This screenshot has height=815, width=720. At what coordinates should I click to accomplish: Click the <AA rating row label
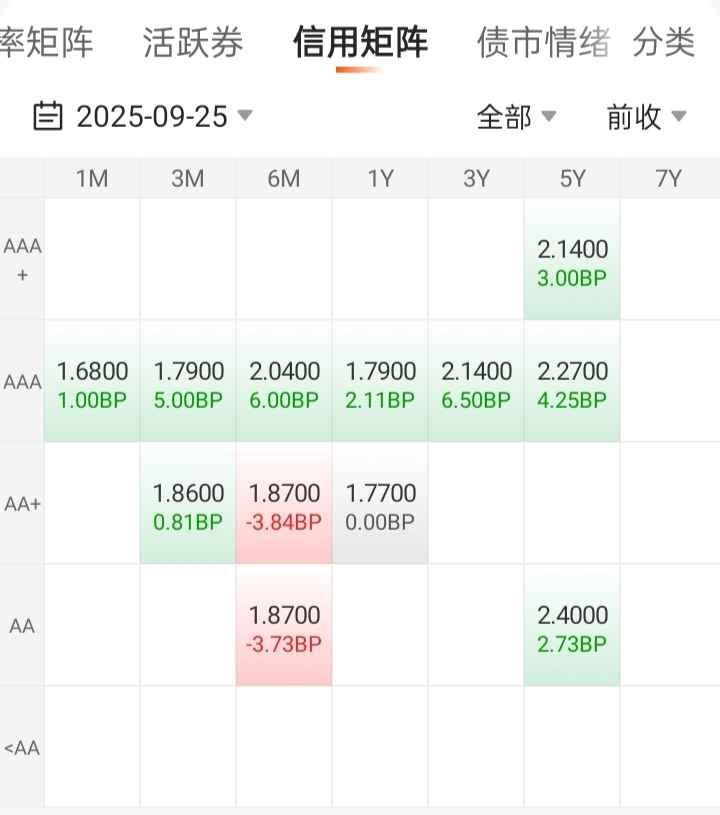pyautogui.click(x=22, y=748)
